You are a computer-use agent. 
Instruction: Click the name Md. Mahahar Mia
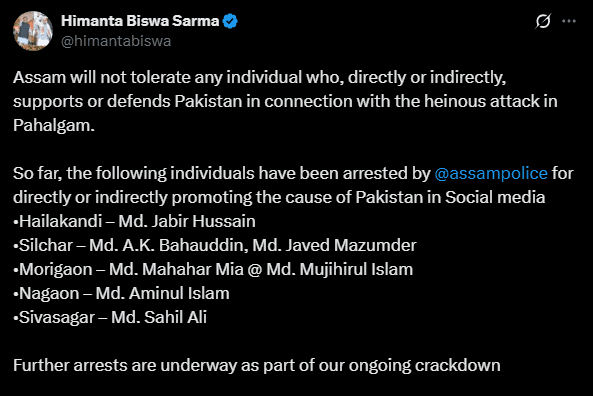(176, 269)
